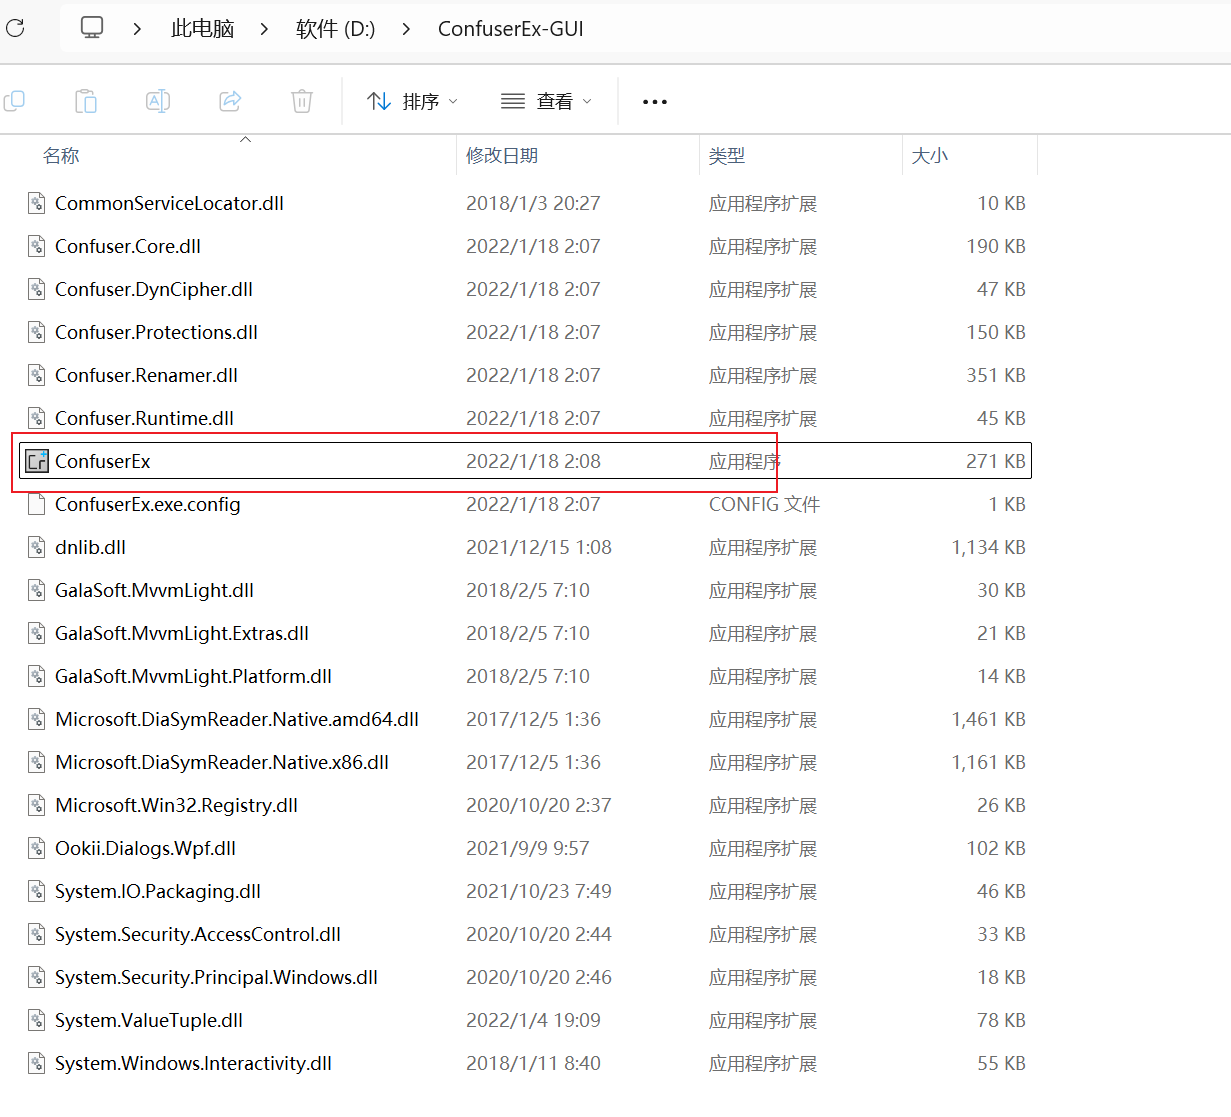
Task: Sort by the 名称 column header
Action: (61, 156)
